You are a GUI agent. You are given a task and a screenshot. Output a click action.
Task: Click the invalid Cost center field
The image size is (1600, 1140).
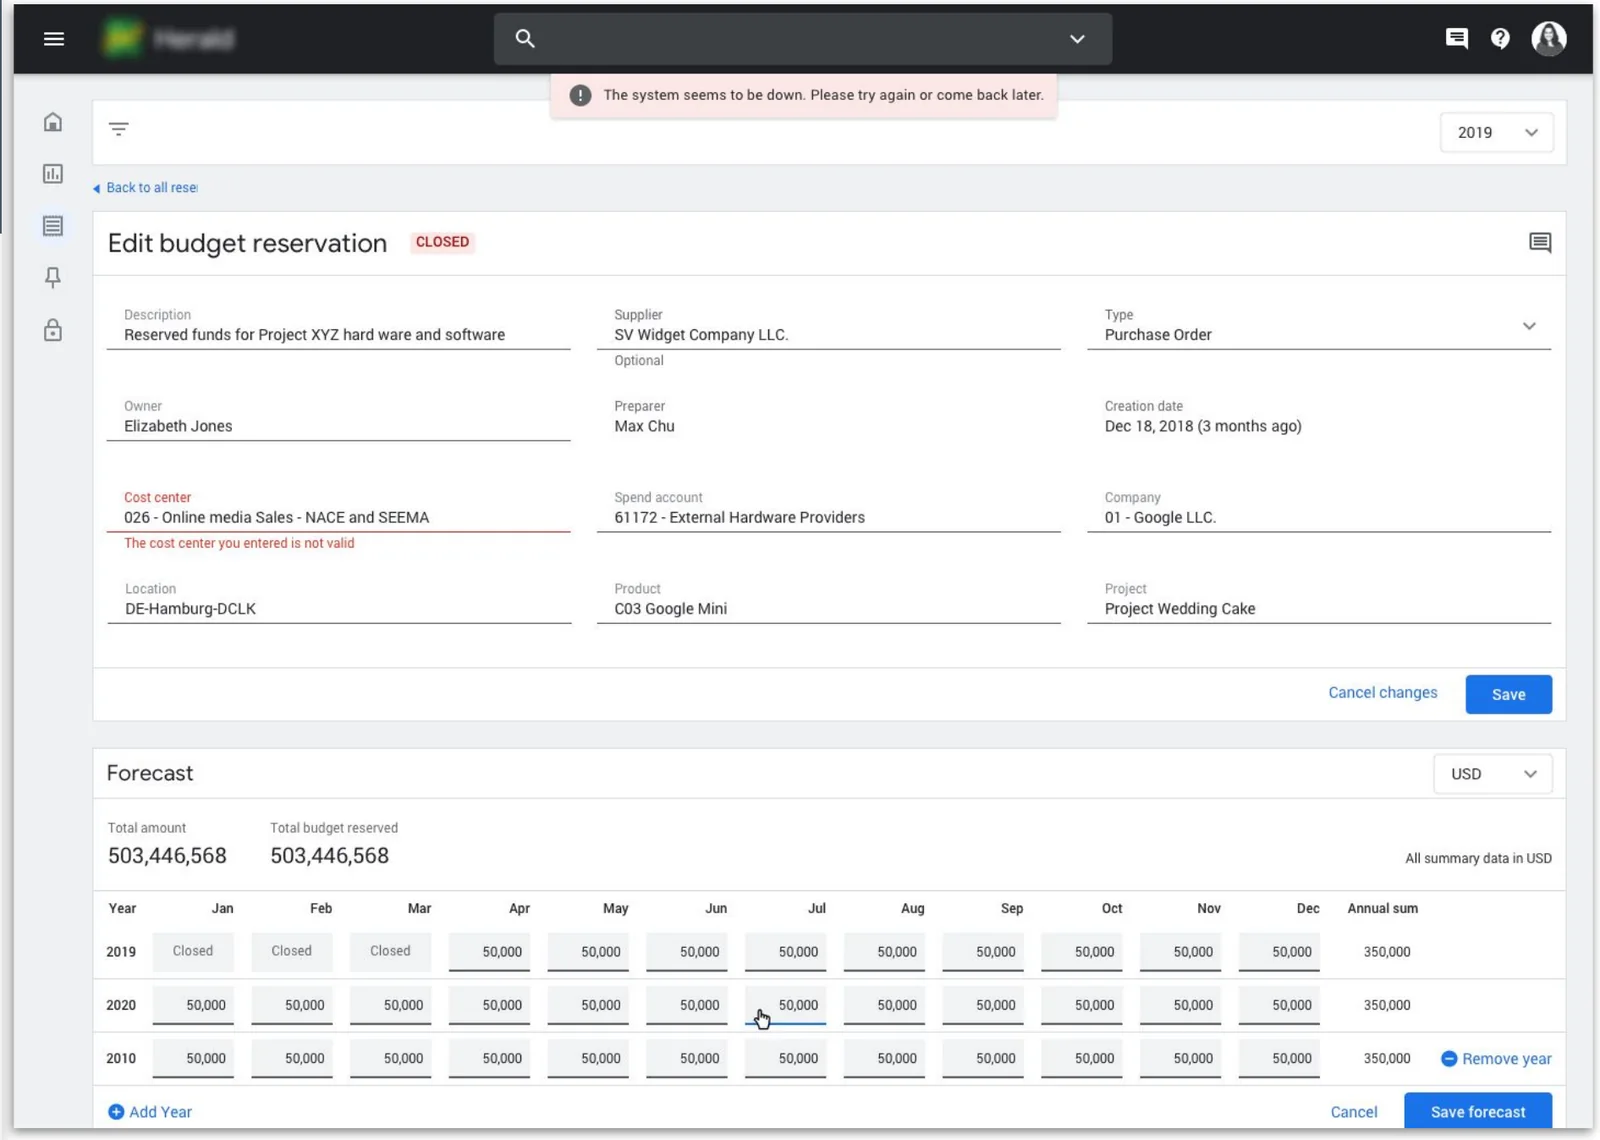point(339,509)
